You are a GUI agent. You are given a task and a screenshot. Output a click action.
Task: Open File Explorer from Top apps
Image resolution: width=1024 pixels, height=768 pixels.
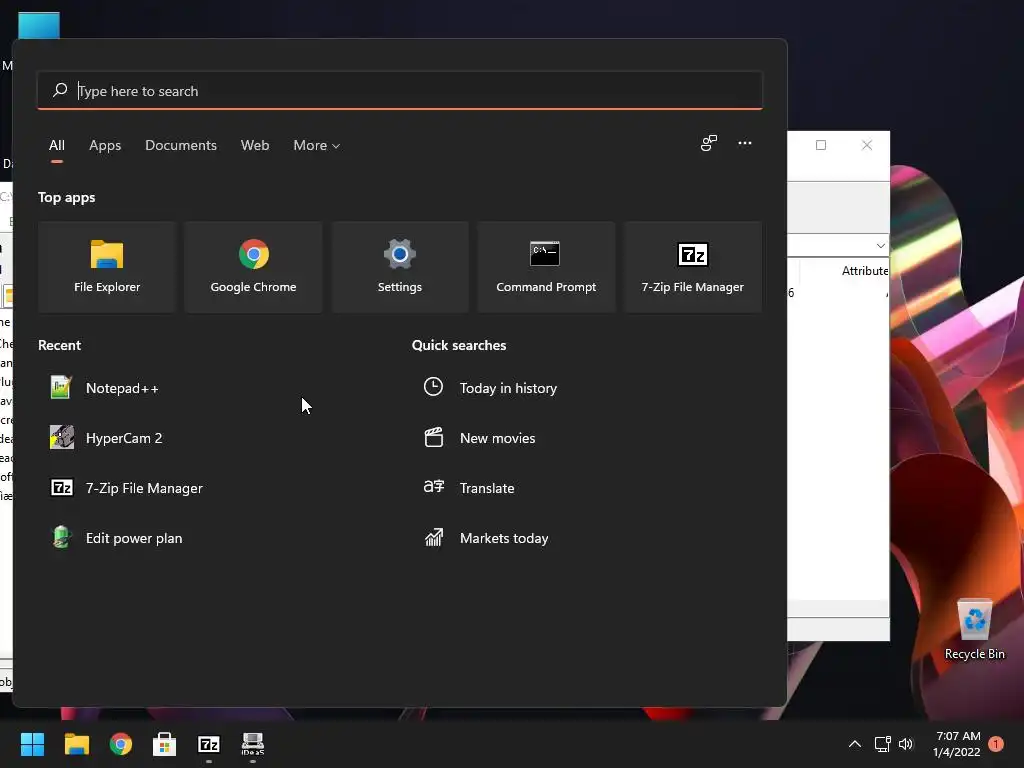[107, 266]
